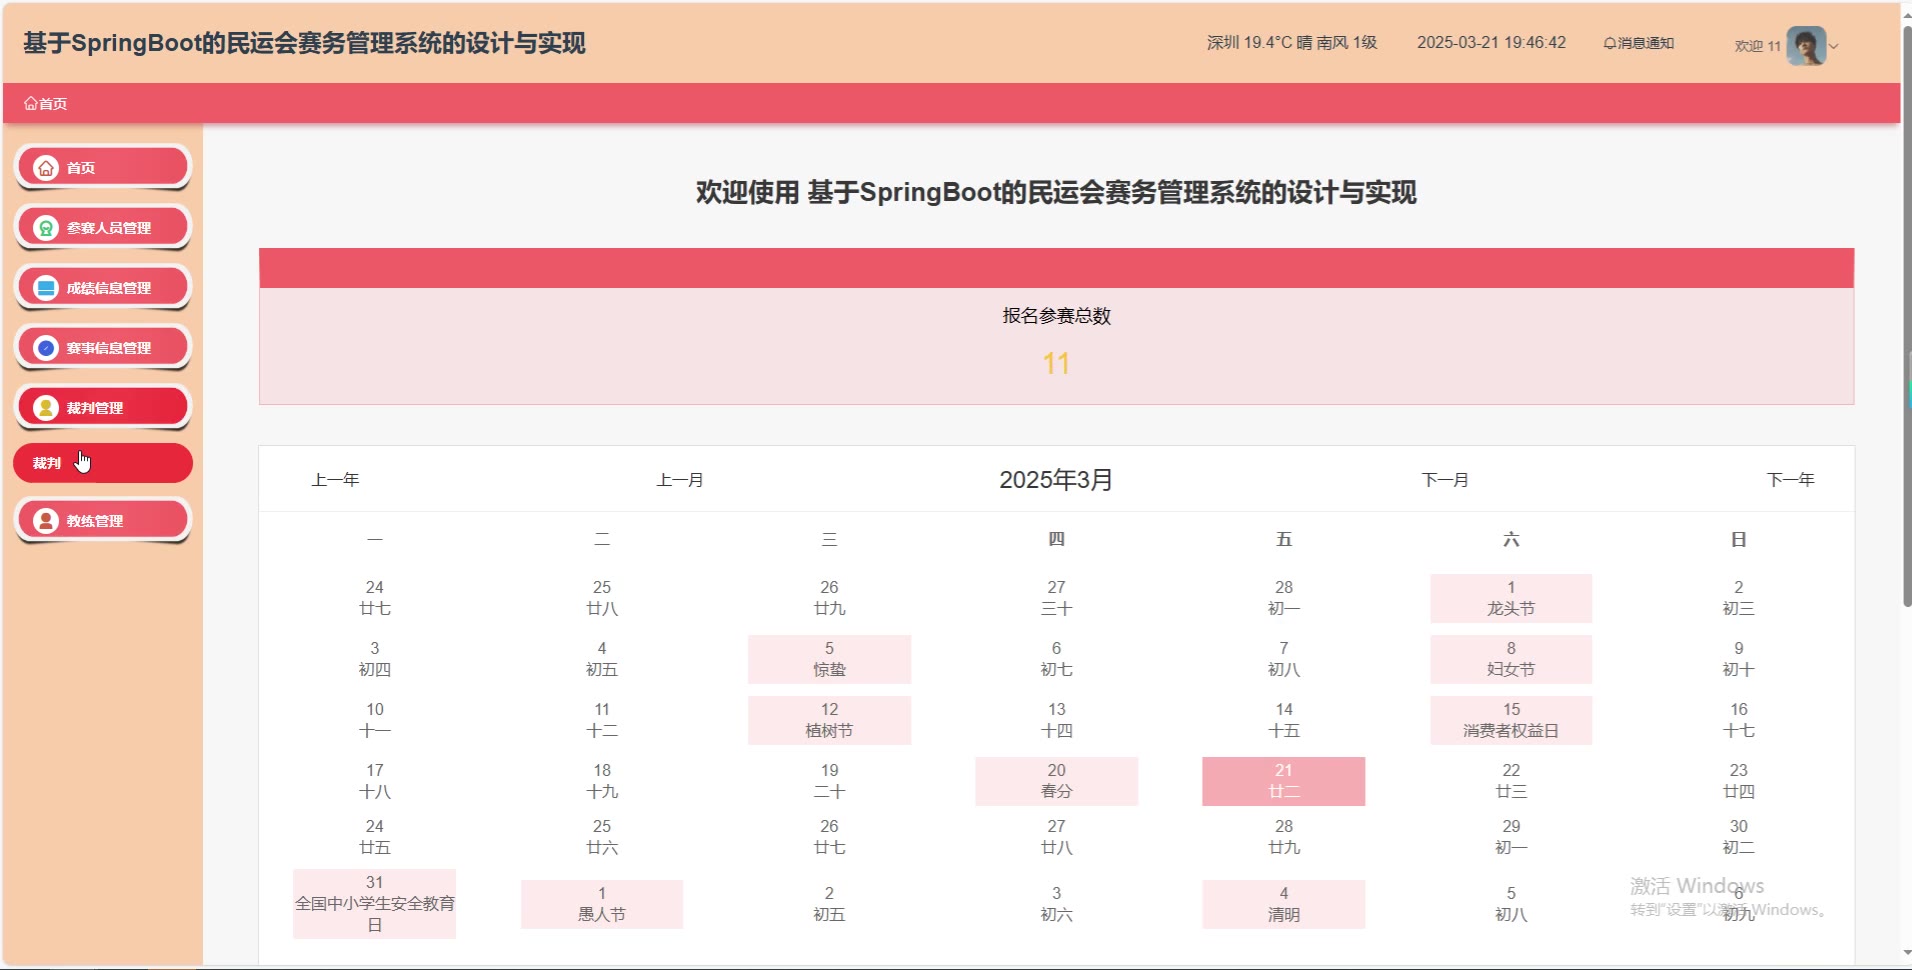The image size is (1912, 970).
Task: Select calendar date 4 初五
Action: click(x=602, y=659)
